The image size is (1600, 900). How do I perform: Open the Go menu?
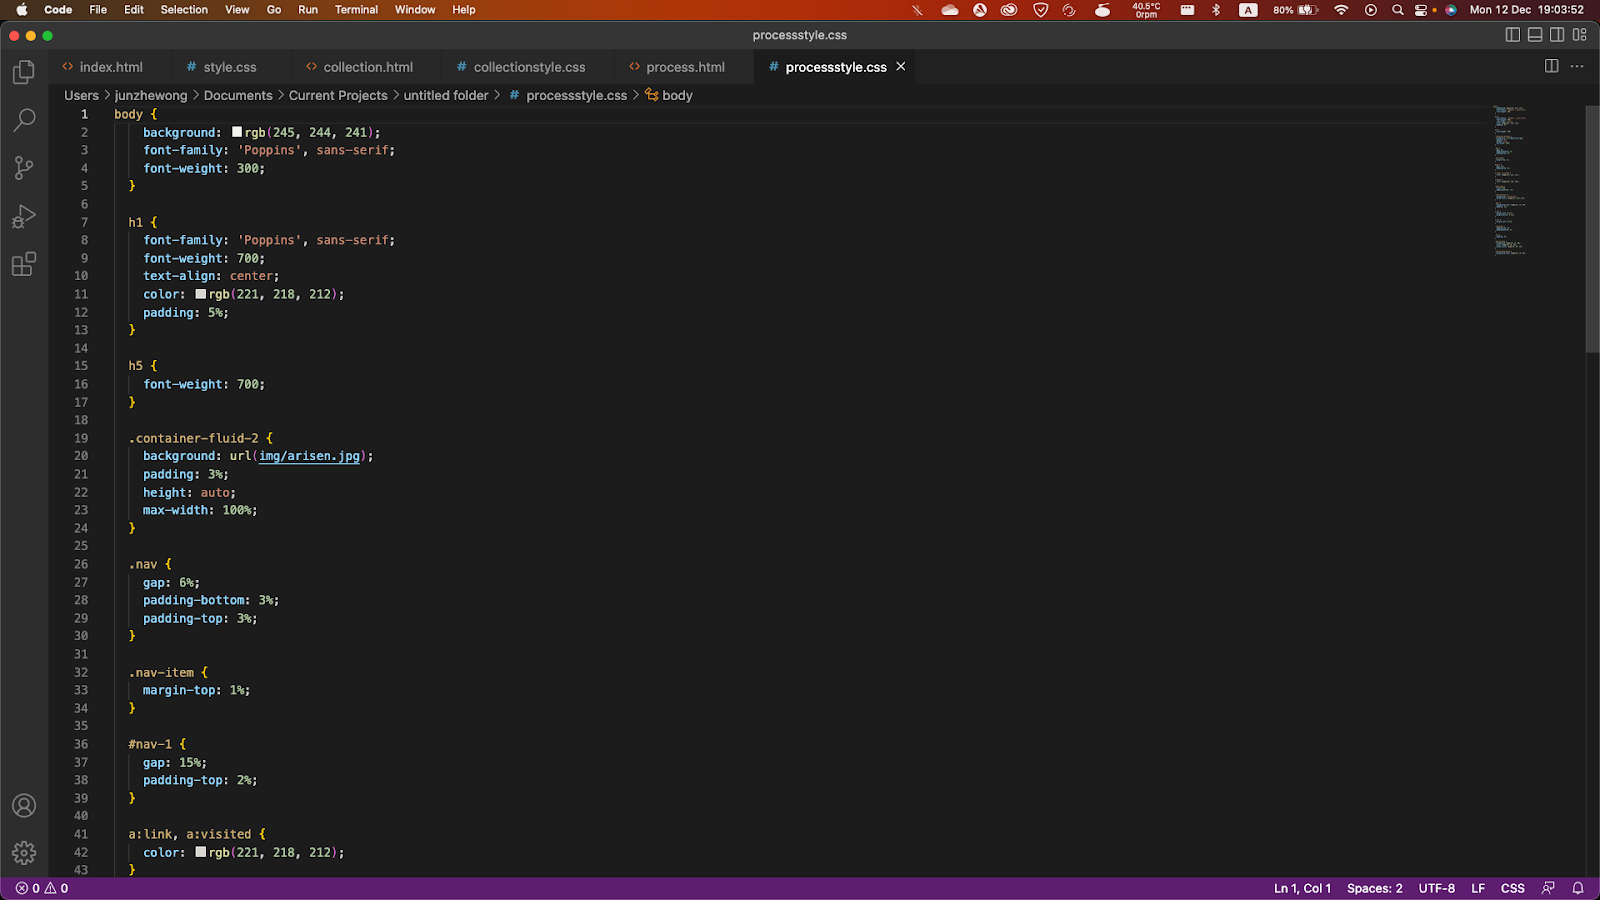(274, 10)
